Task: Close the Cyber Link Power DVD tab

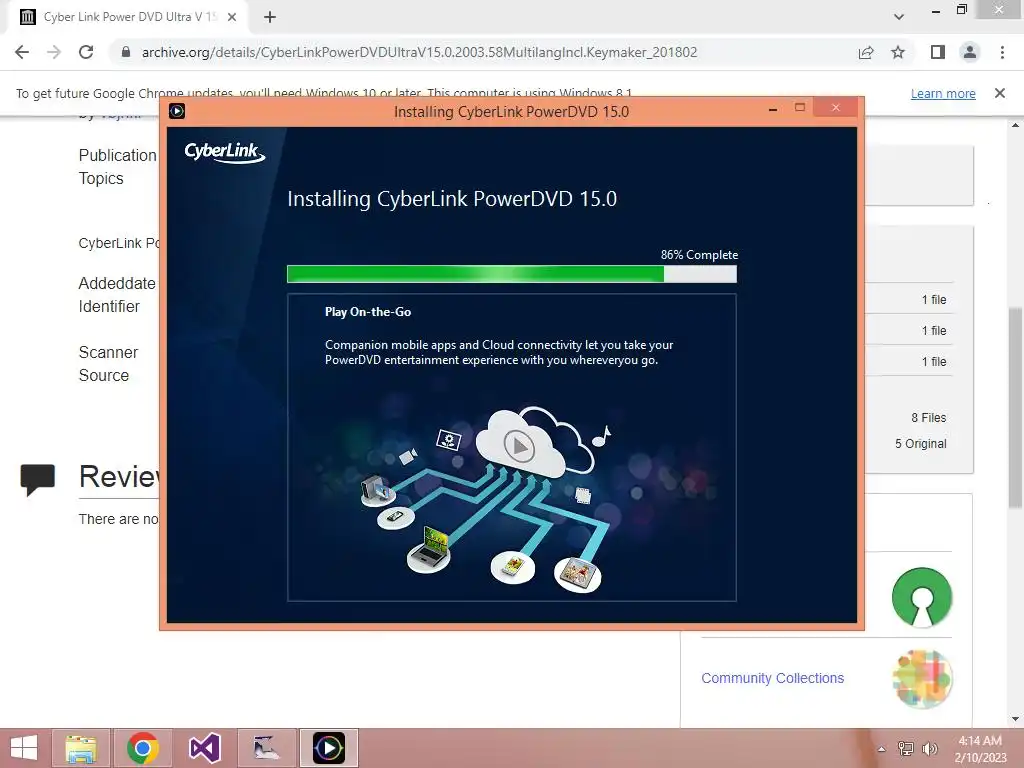Action: tap(232, 17)
